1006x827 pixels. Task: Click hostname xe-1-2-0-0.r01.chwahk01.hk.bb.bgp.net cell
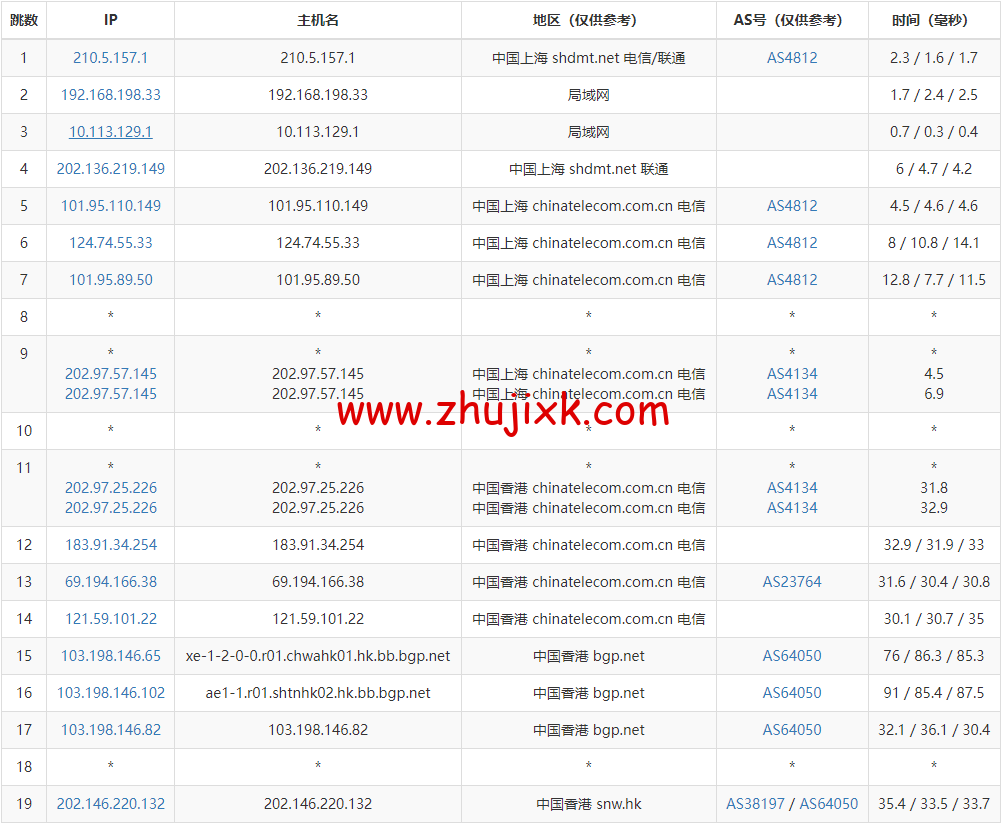318,656
